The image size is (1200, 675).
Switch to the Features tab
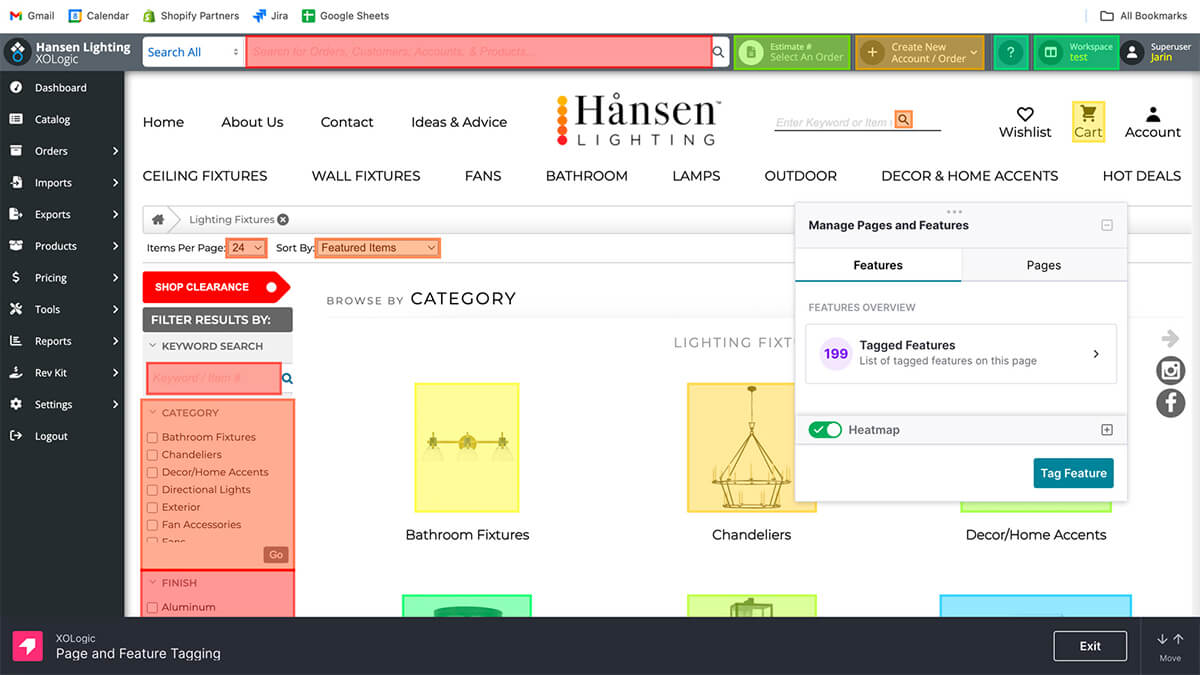click(x=878, y=265)
